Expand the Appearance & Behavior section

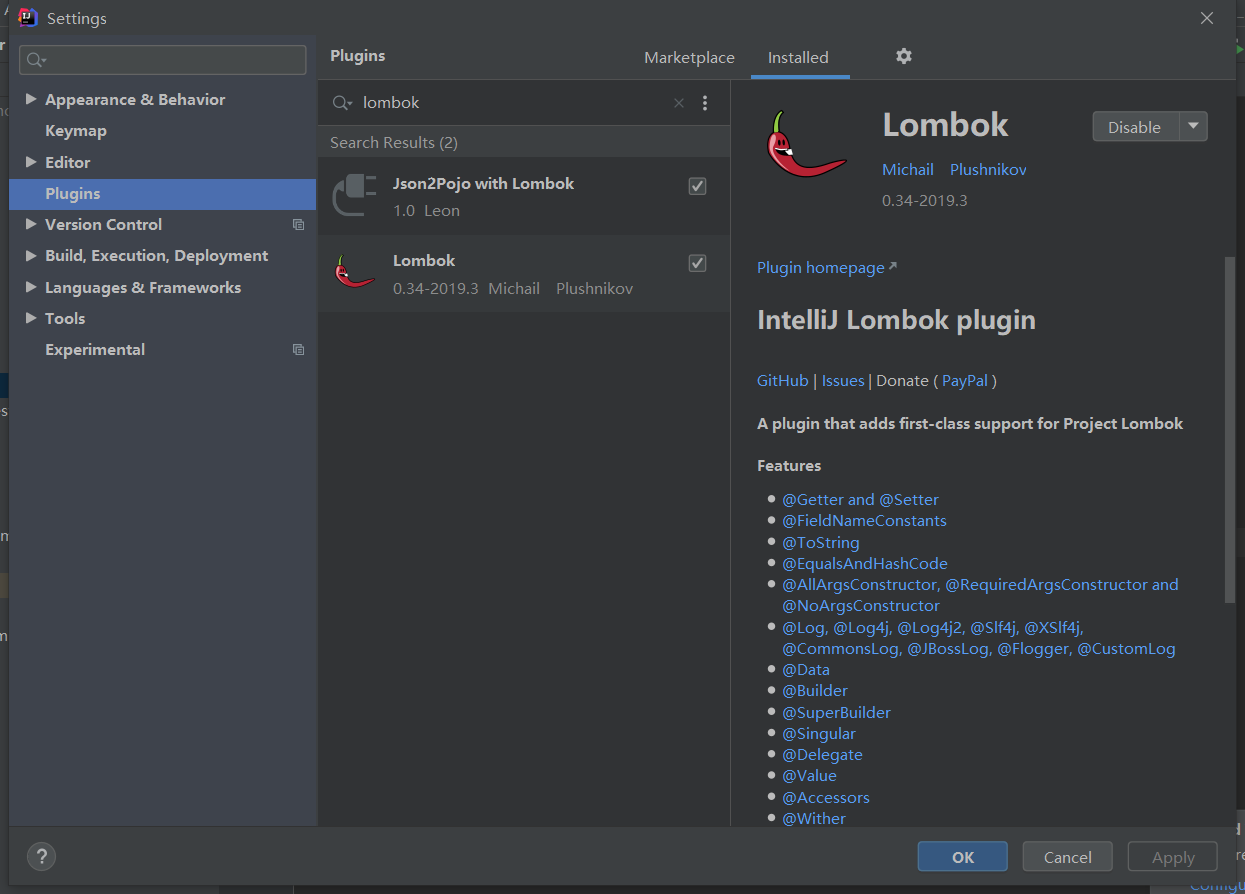point(31,99)
